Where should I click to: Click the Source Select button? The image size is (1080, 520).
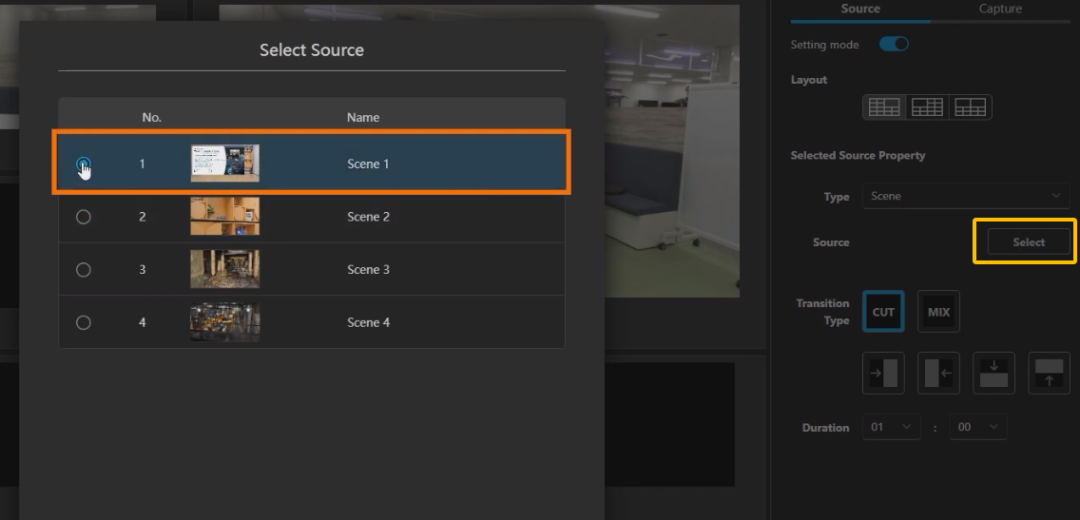pyautogui.click(x=1029, y=242)
